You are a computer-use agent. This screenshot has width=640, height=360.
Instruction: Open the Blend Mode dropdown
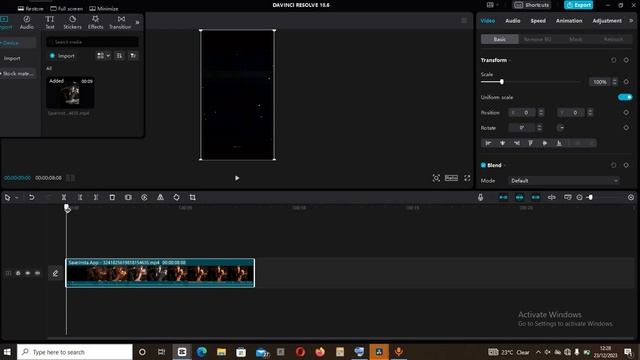[x=563, y=180]
